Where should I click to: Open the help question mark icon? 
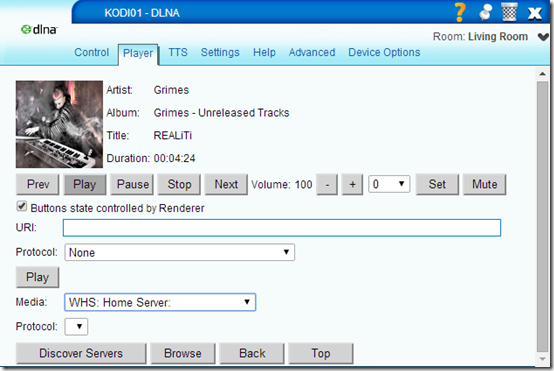point(459,12)
